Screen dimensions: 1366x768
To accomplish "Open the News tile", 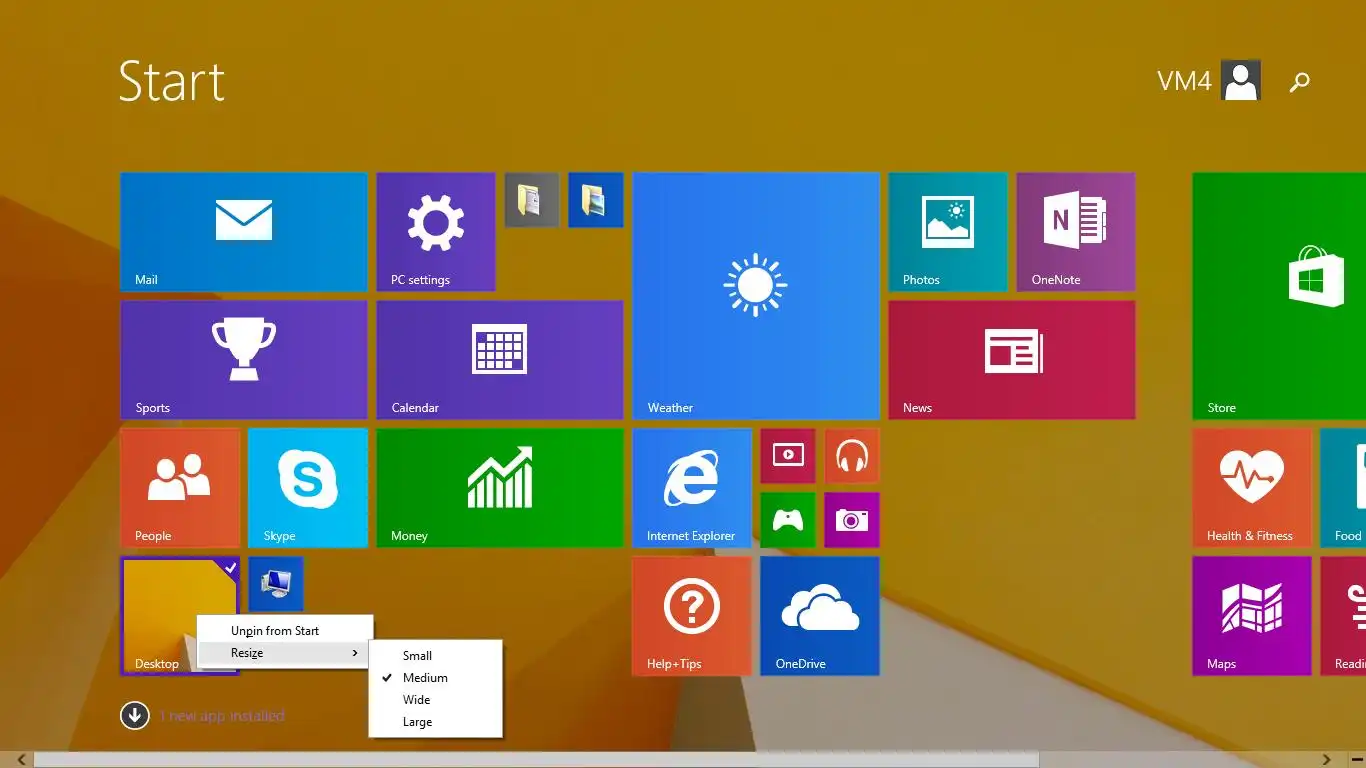I will click(x=1012, y=360).
